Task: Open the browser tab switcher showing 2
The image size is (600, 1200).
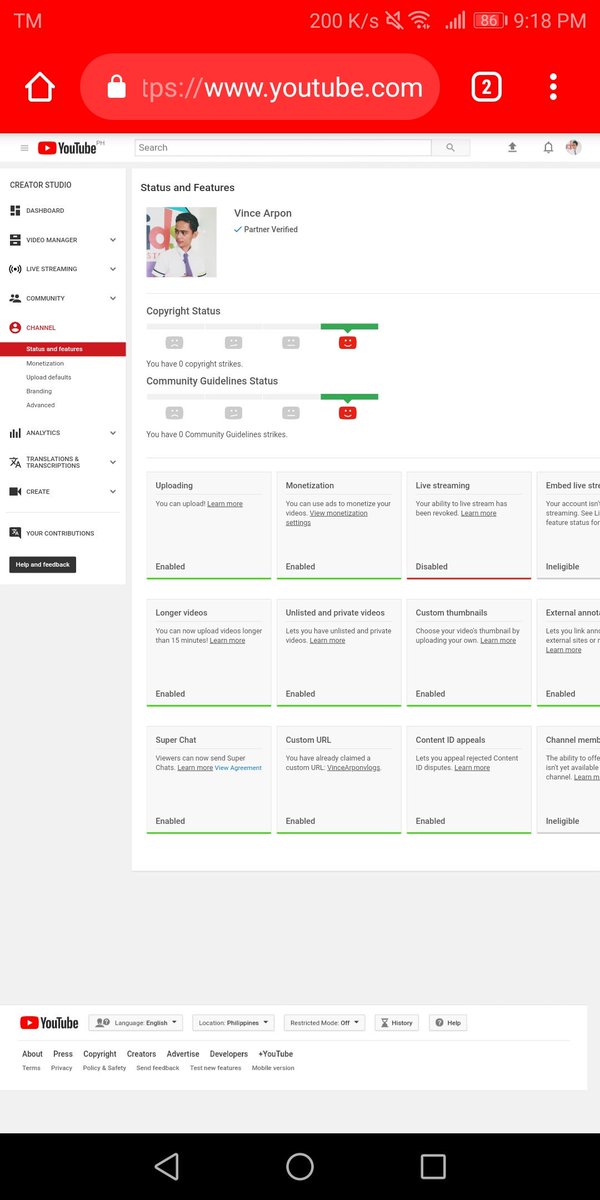Action: (485, 88)
